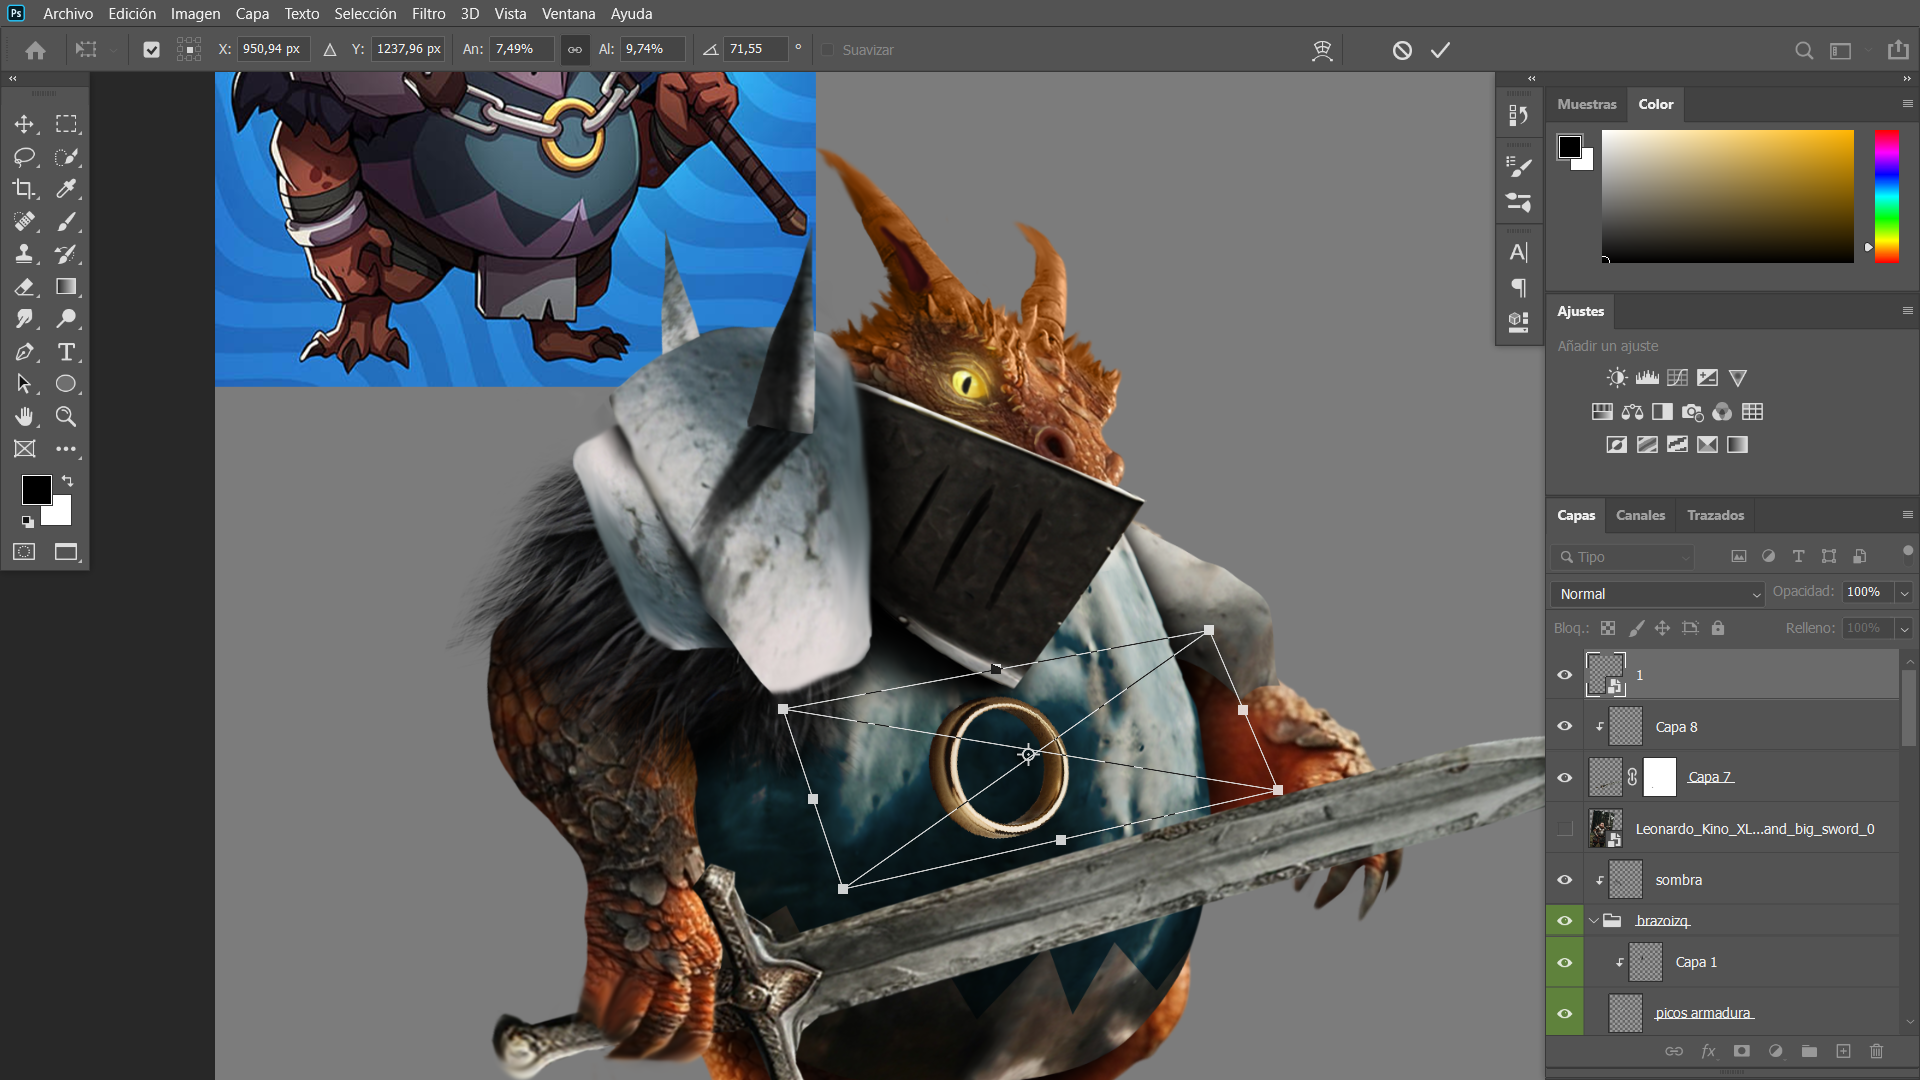Open the Capas panel menu

[1907, 515]
